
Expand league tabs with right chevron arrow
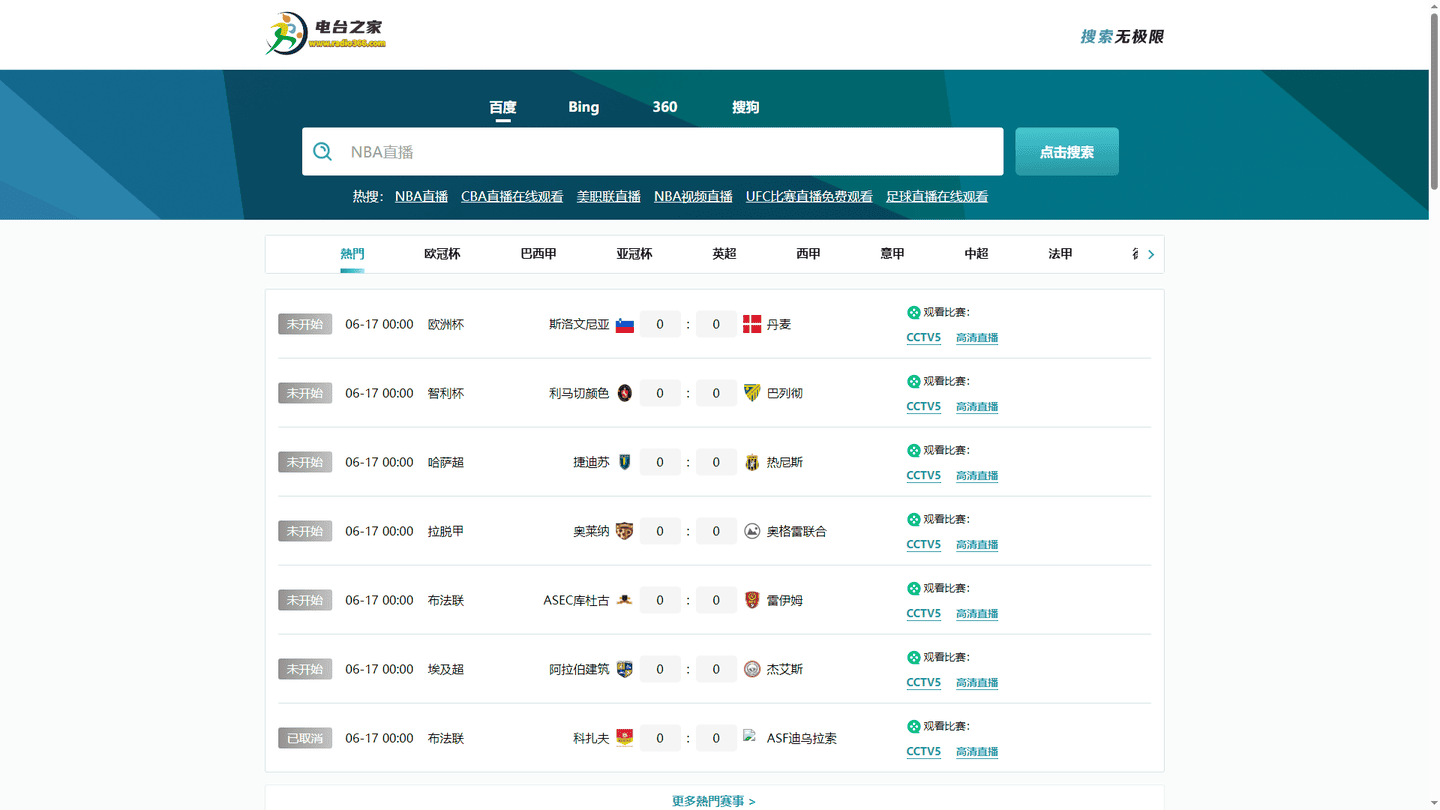coord(1151,255)
